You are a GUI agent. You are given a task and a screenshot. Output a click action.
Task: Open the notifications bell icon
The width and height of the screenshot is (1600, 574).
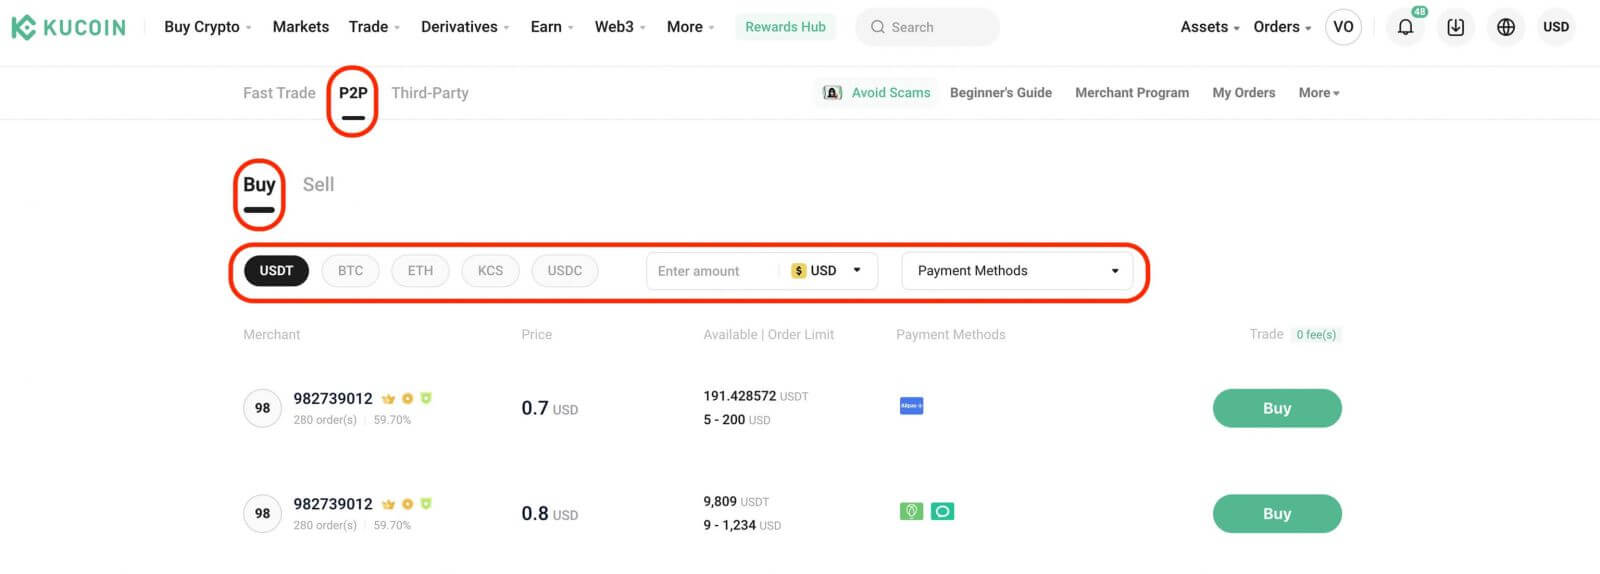tap(1405, 27)
